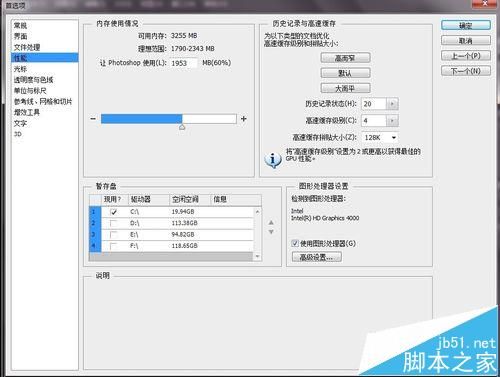This screenshot has width=500, height=377.
Task: Select the 文字 category
Action: pyautogui.click(x=20, y=123)
